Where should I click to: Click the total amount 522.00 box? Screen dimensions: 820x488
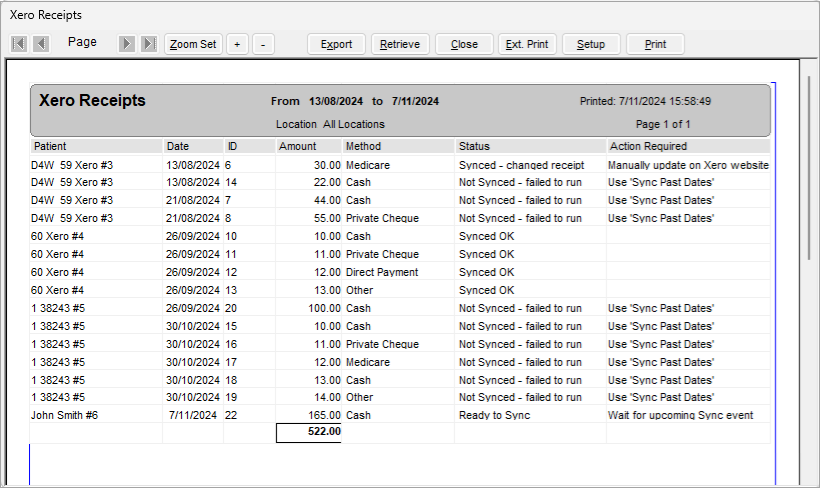309,433
